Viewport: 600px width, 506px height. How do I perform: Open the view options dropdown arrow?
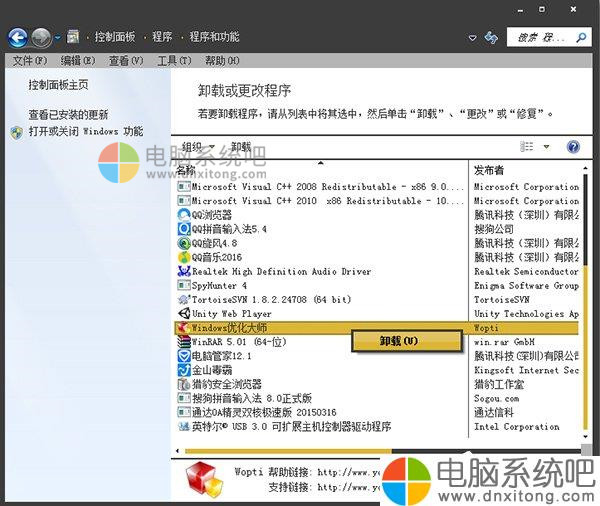[546, 147]
